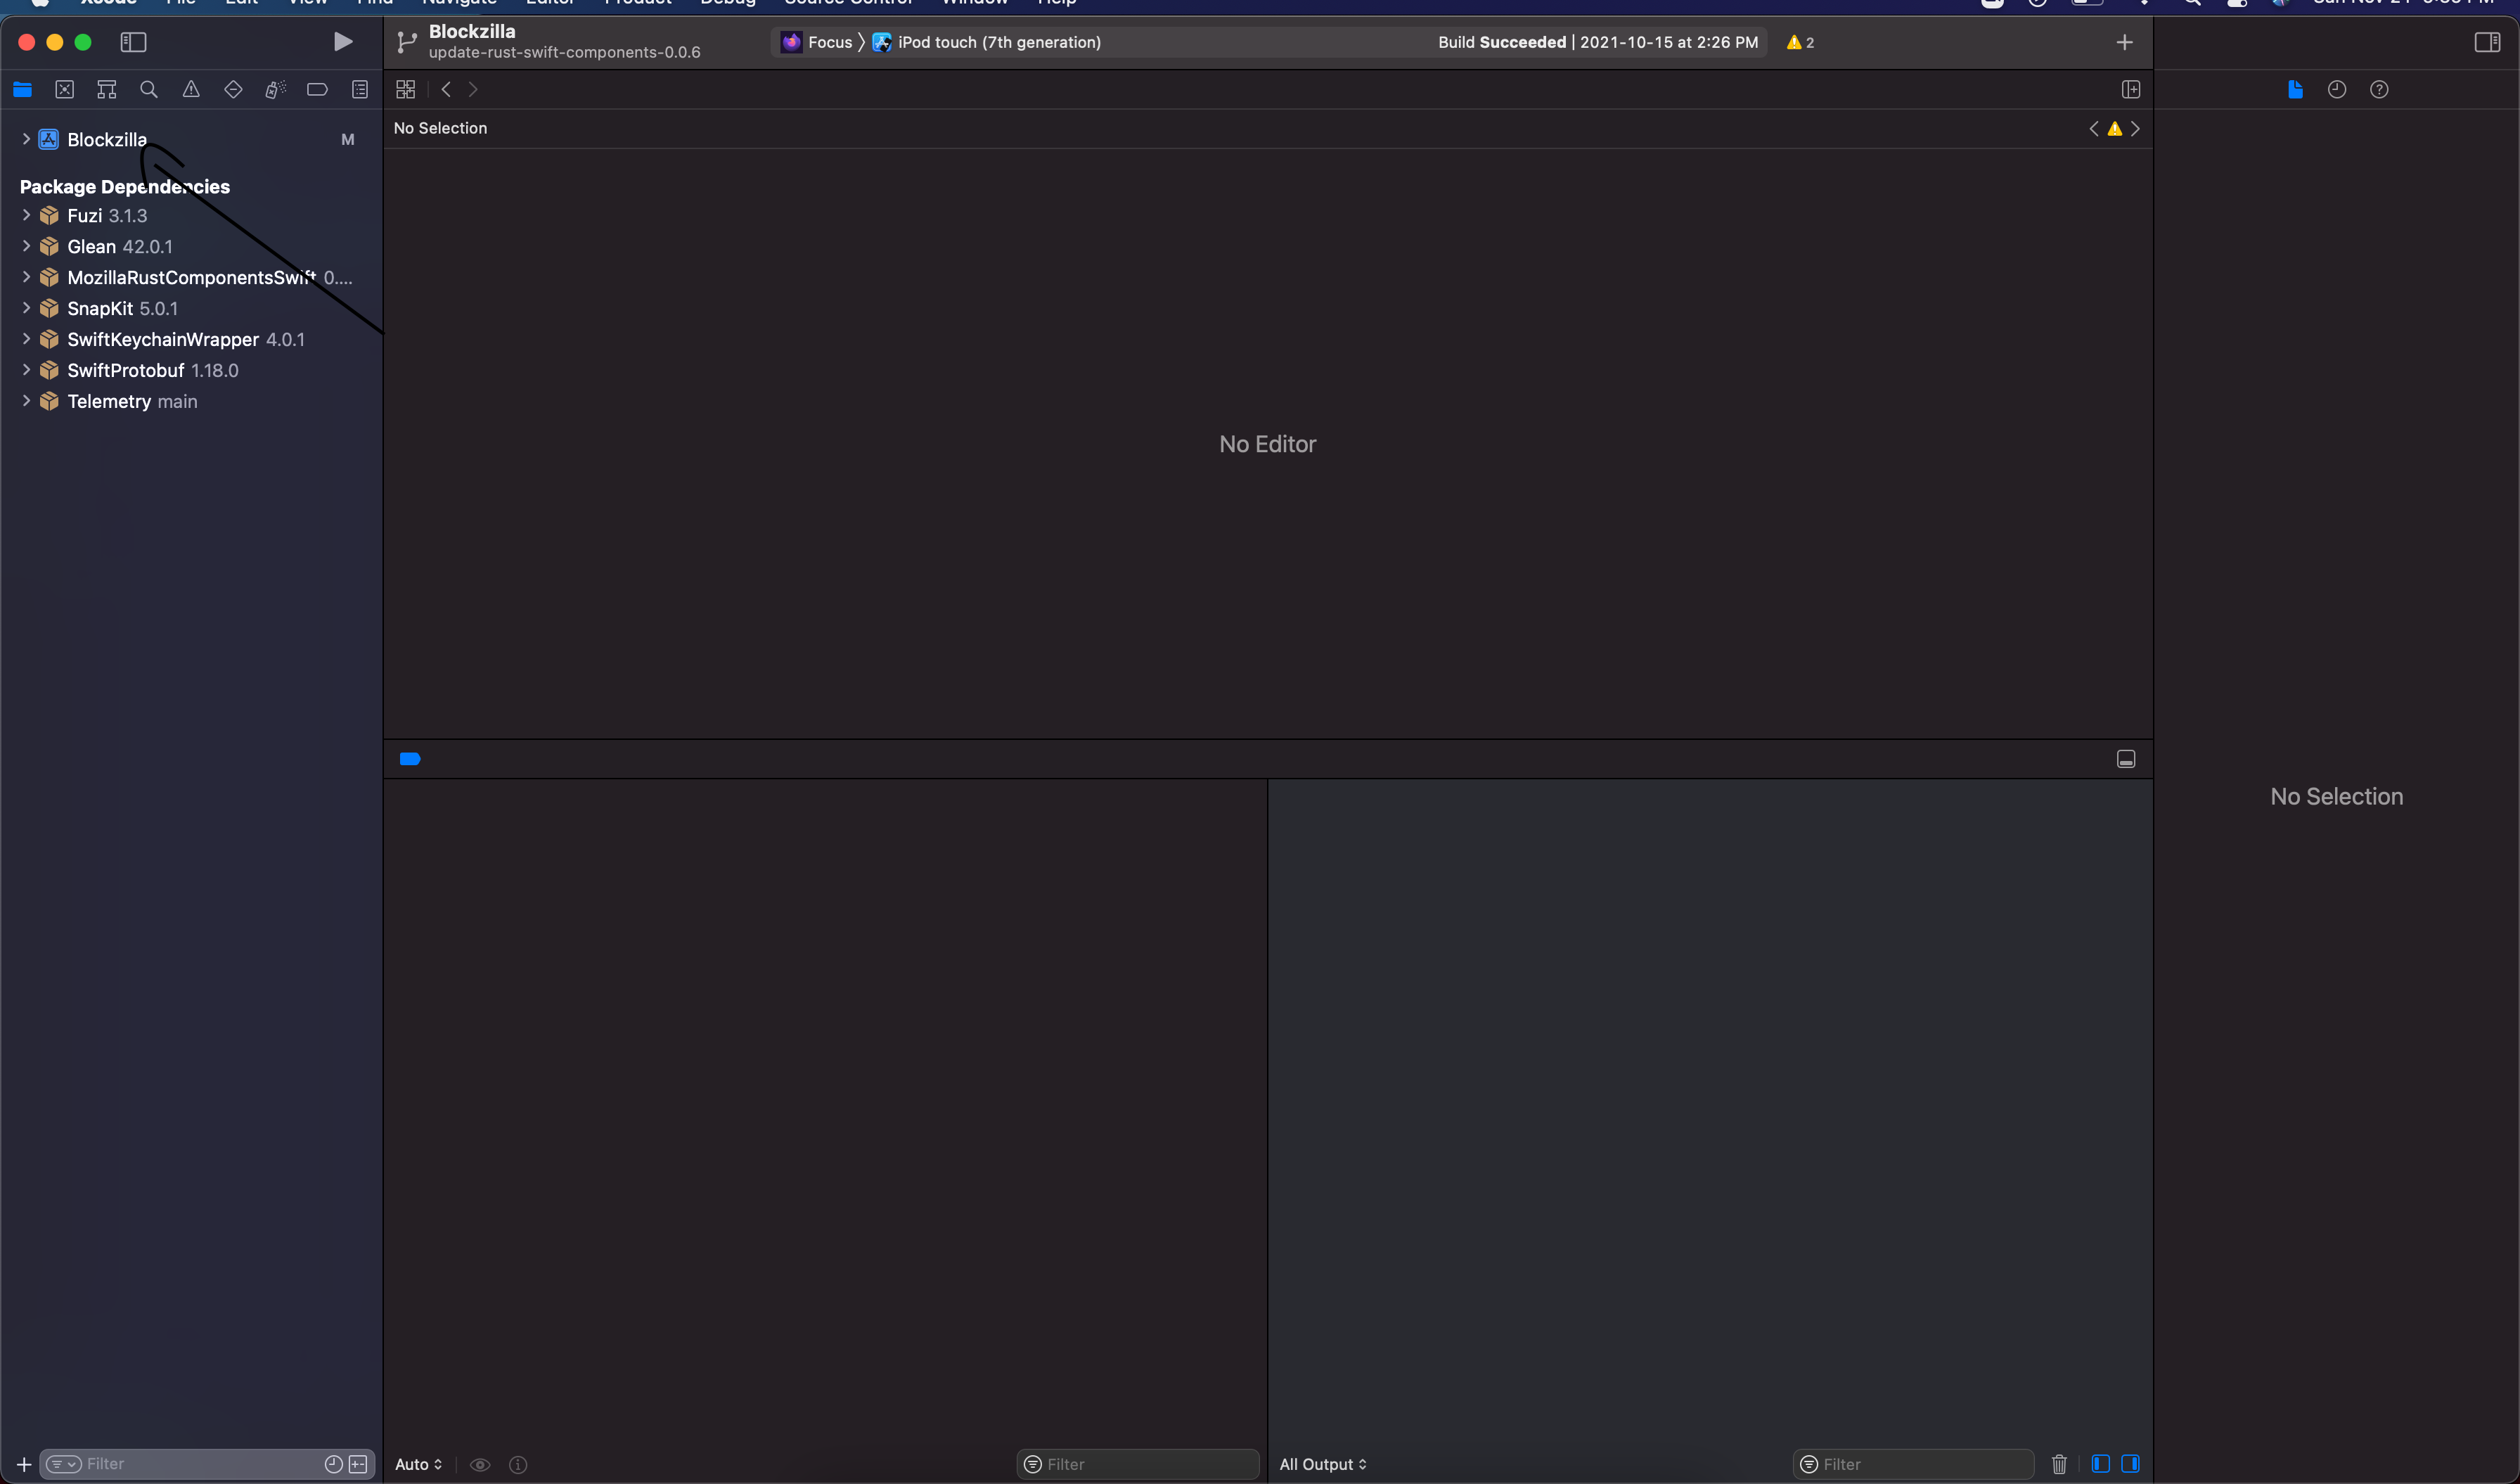Select the Blockzilla project row
This screenshot has height=1484, width=2520.
(x=190, y=139)
